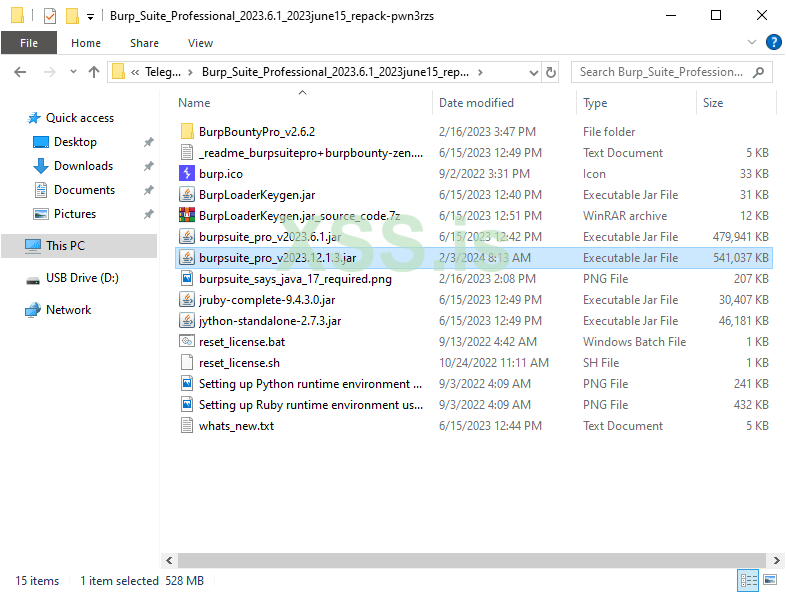This screenshot has height=593, width=786.
Task: Click type cell Windows Batch File
Action: tap(634, 341)
